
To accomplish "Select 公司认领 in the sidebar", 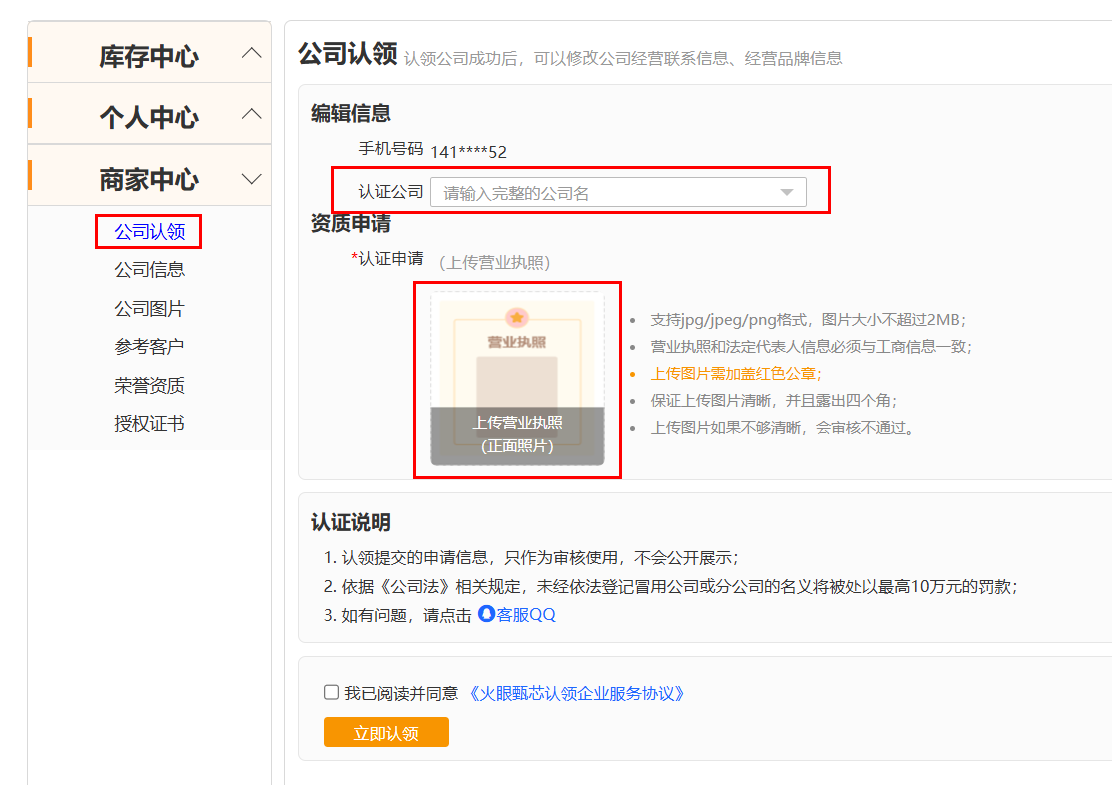I will pyautogui.click(x=150, y=232).
